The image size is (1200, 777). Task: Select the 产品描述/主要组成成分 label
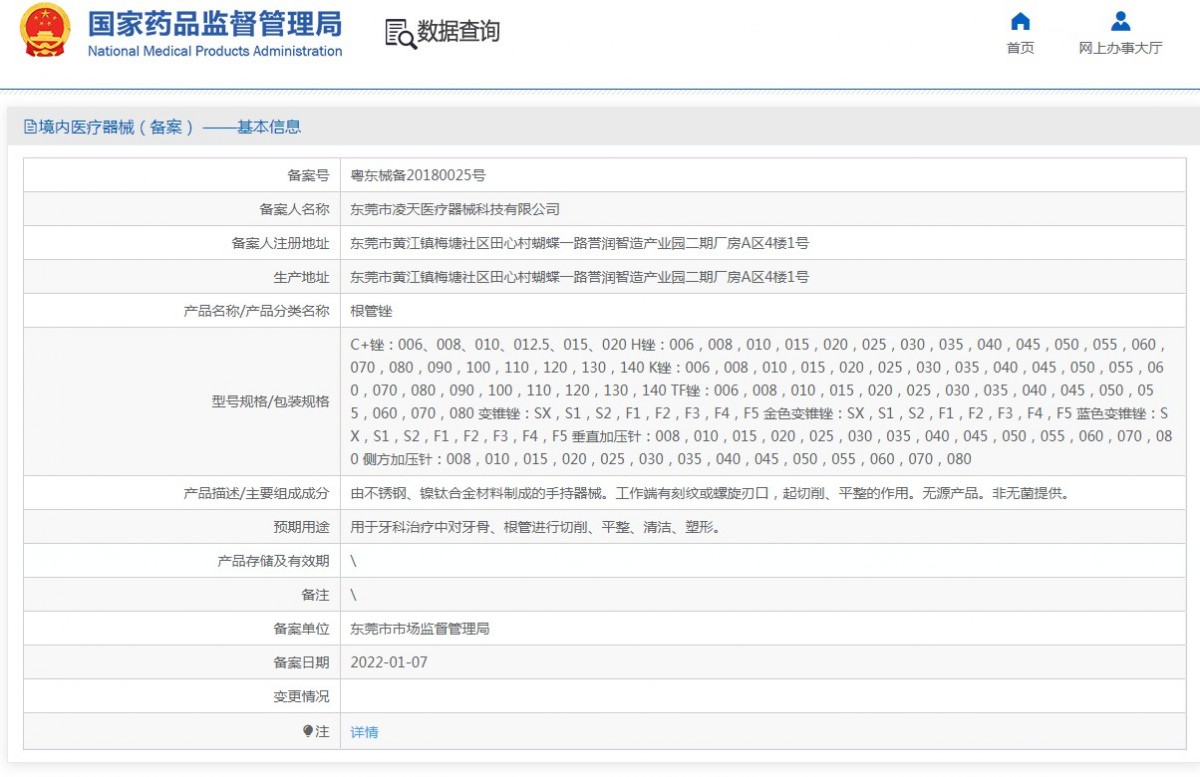[x=256, y=493]
